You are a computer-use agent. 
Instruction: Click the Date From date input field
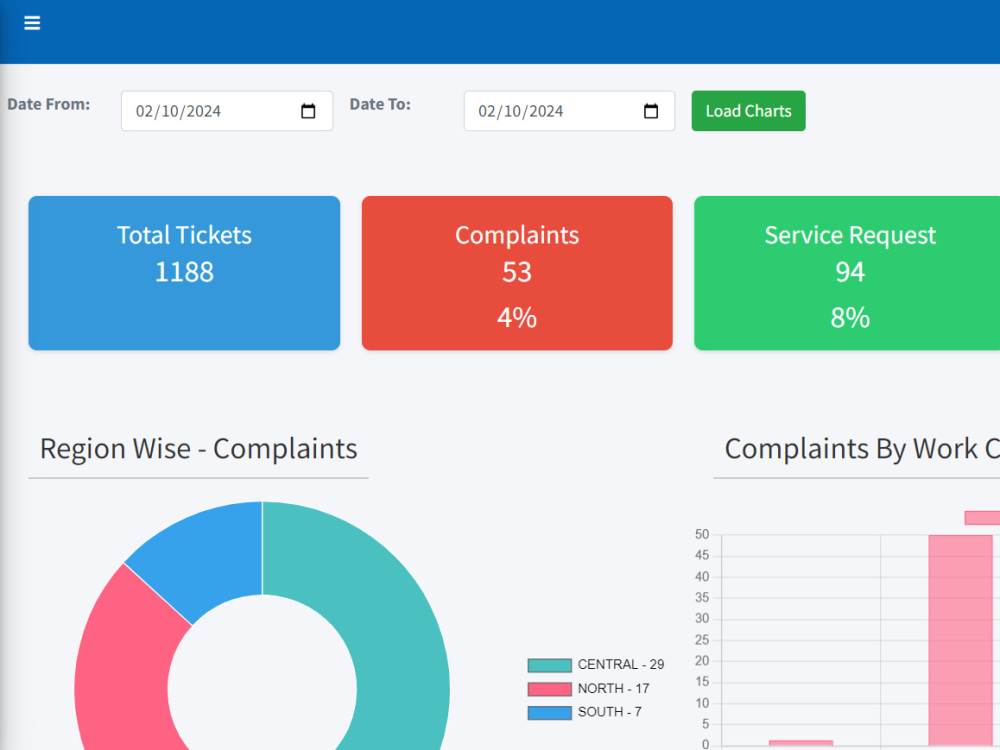(x=227, y=111)
